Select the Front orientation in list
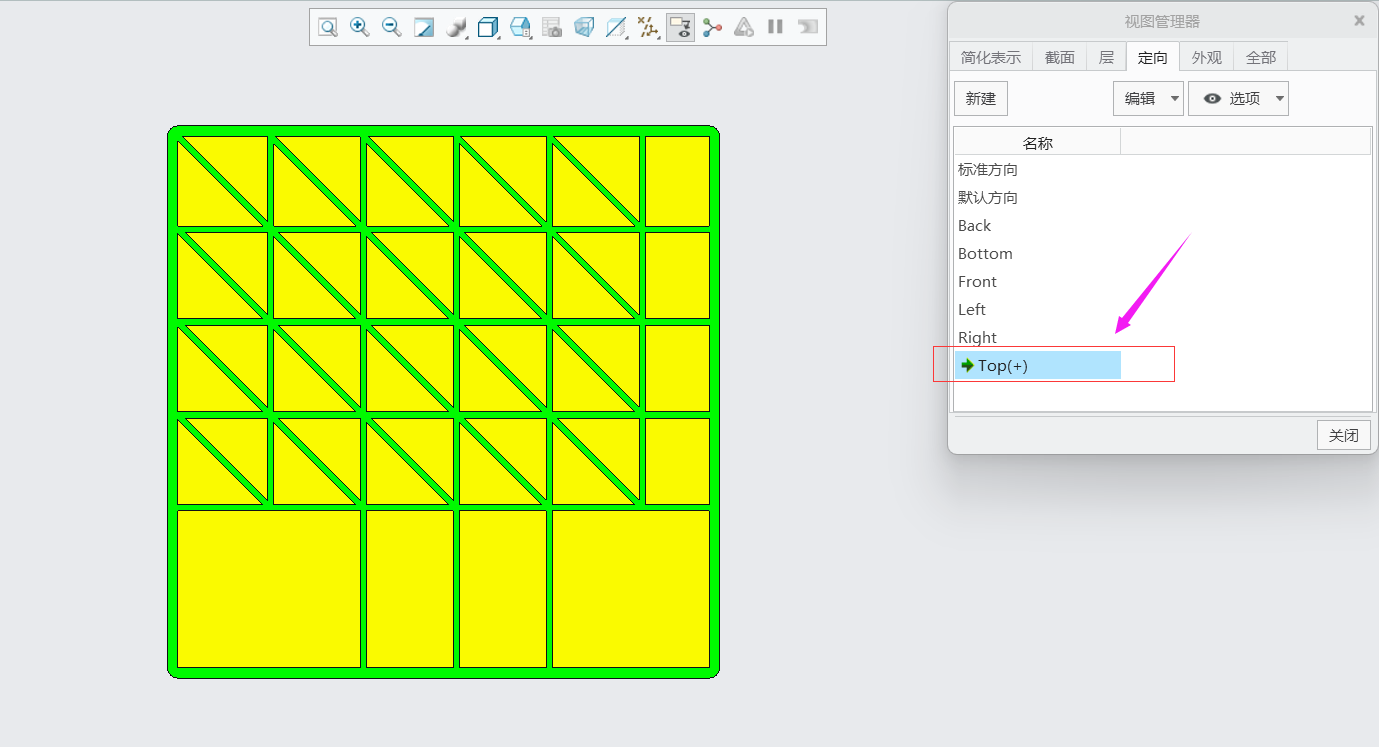This screenshot has width=1379, height=747. click(977, 282)
